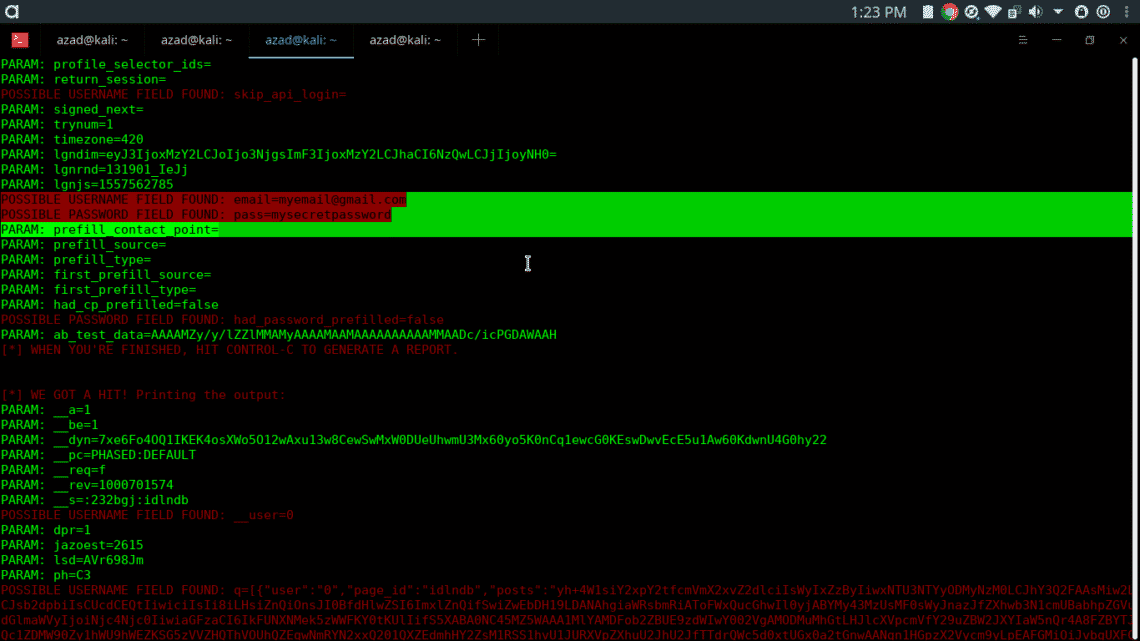The image size is (1140, 641).
Task: Add a new terminal tab with the plus icon
Action: click(478, 40)
